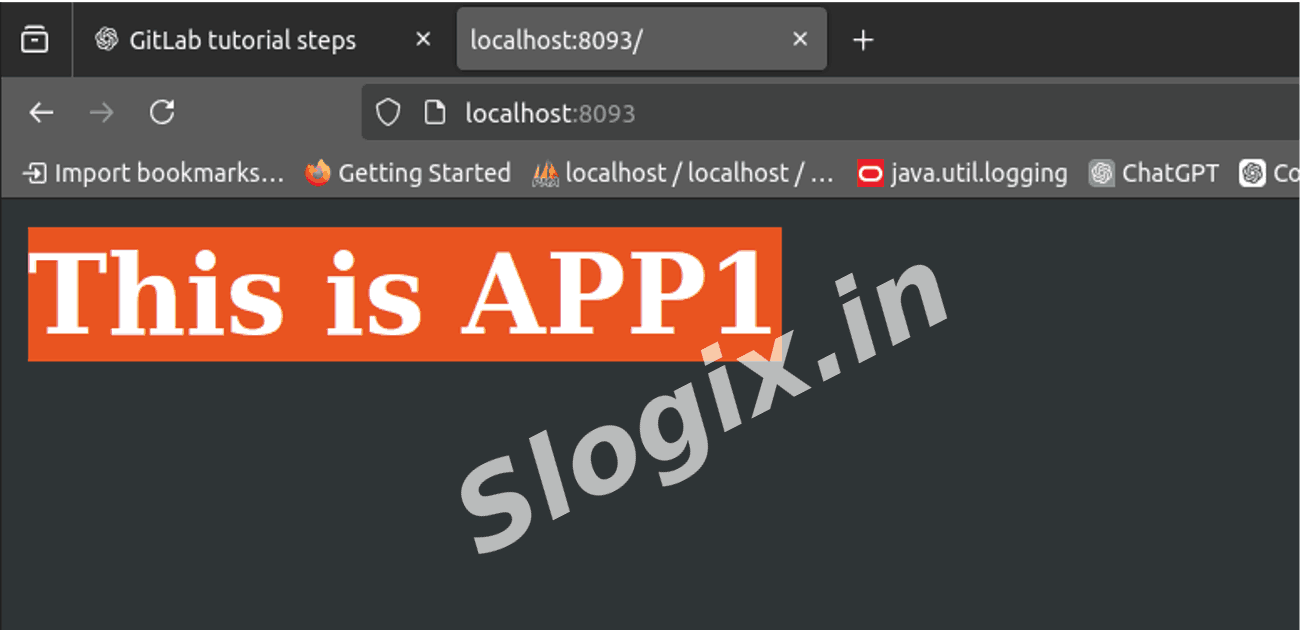Open the java.util.logging bookmark

tap(962, 173)
